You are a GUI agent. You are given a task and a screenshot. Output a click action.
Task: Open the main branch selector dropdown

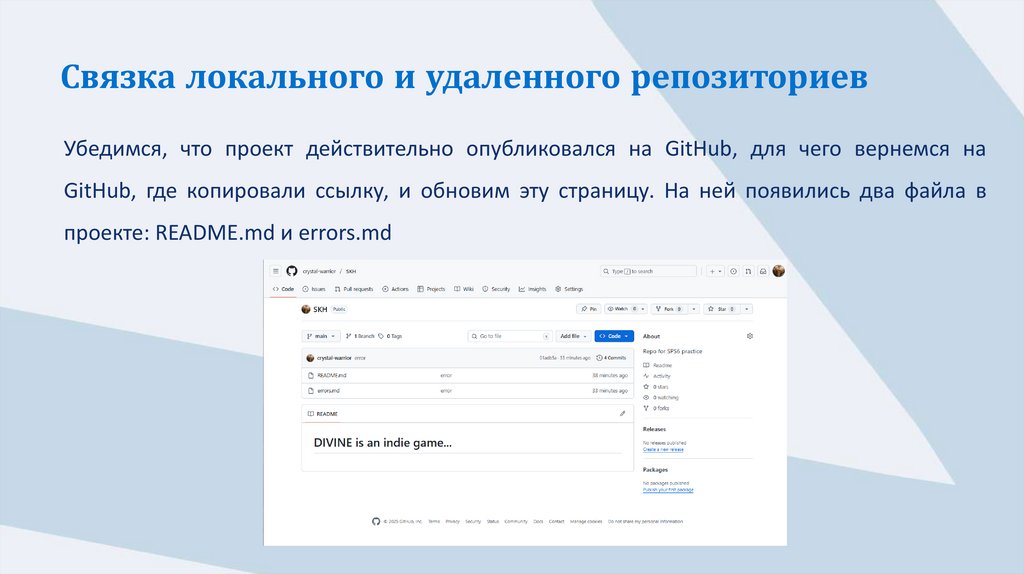pos(321,336)
